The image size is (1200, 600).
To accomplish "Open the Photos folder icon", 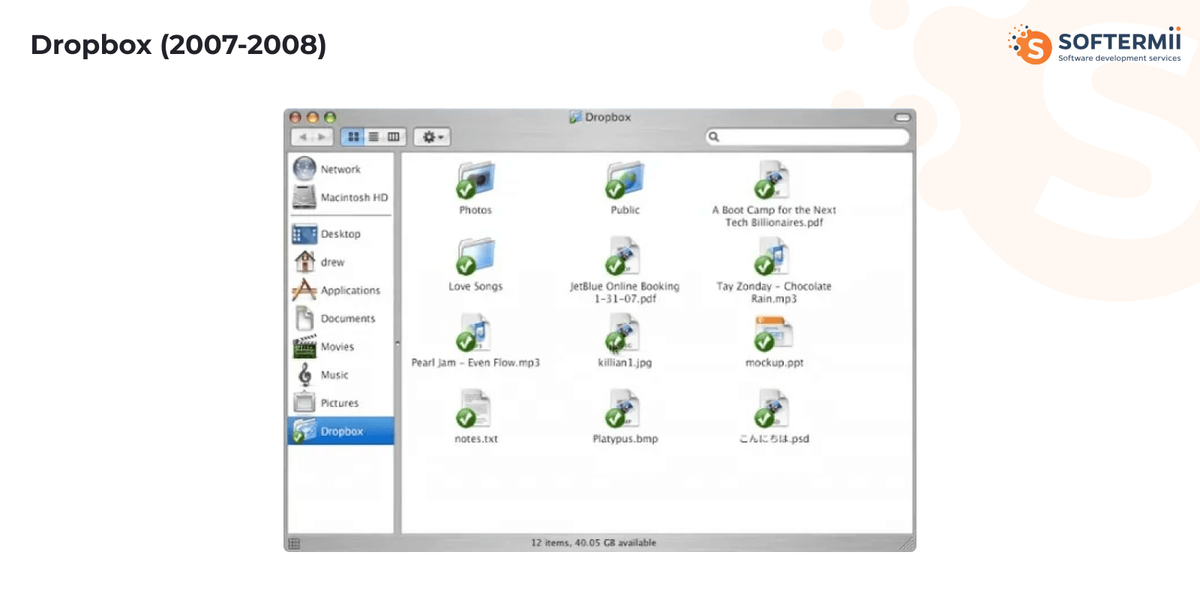I will point(475,181).
